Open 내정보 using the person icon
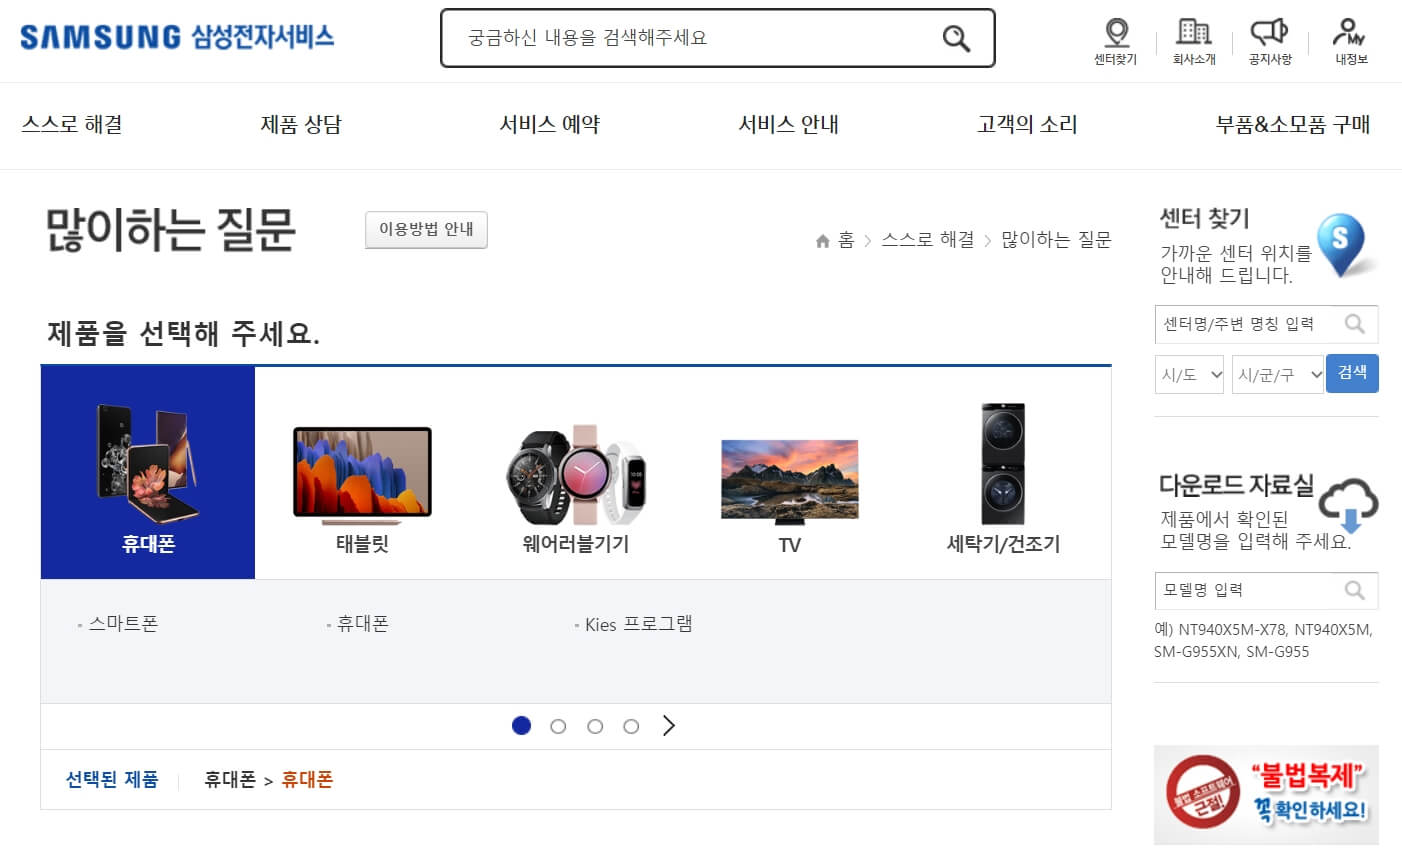Image resolution: width=1402 pixels, height=848 pixels. click(1348, 32)
